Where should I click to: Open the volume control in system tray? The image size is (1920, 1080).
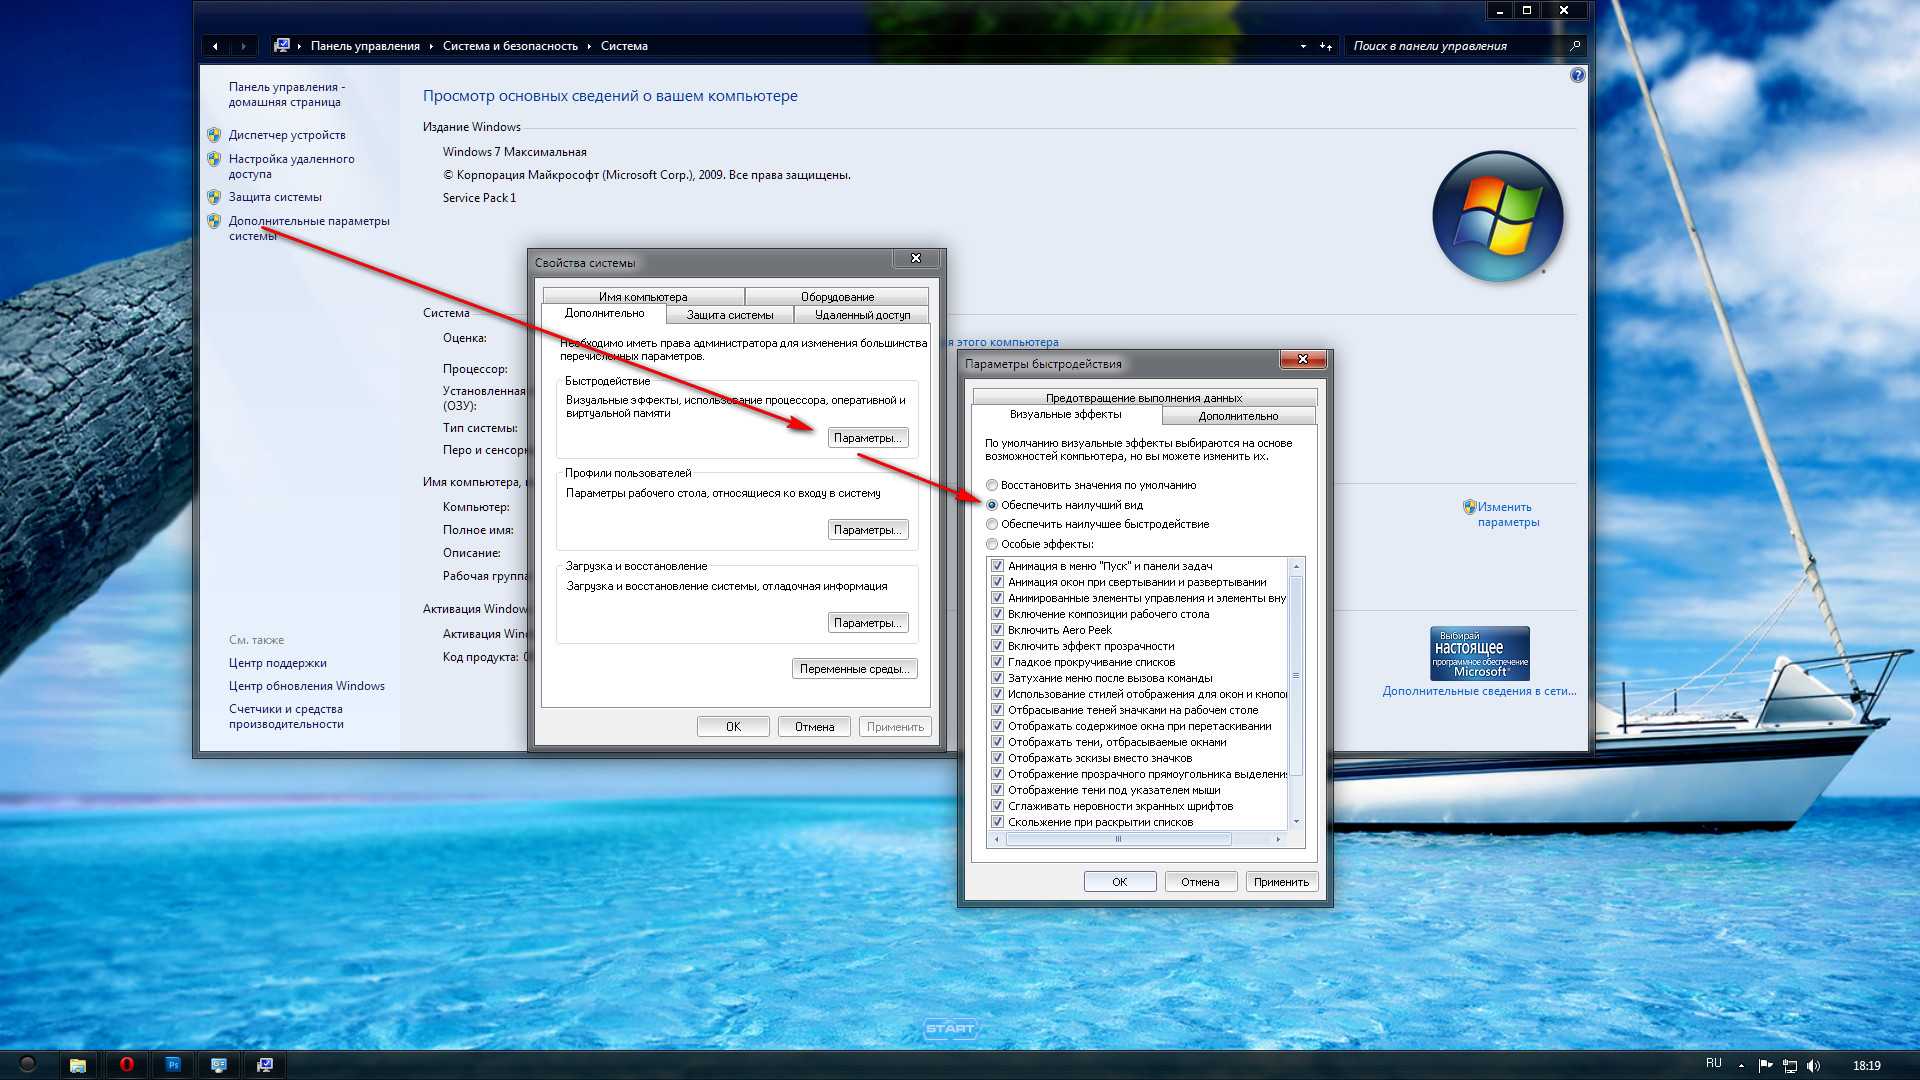pos(1814,1066)
